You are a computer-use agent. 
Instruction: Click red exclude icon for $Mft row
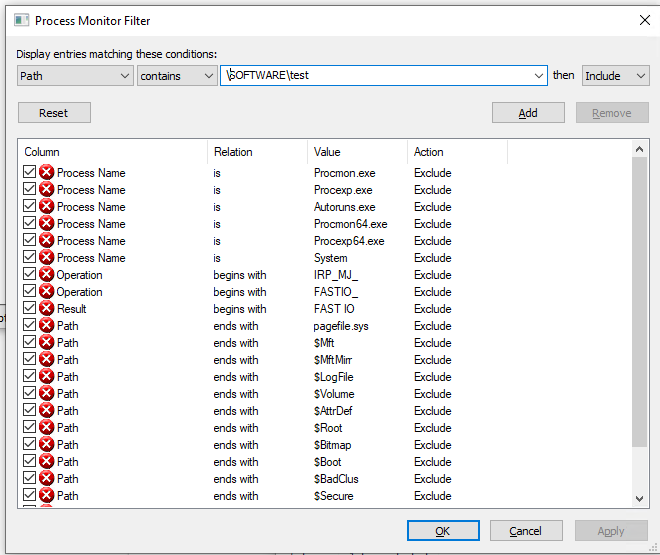pyautogui.click(x=47, y=343)
